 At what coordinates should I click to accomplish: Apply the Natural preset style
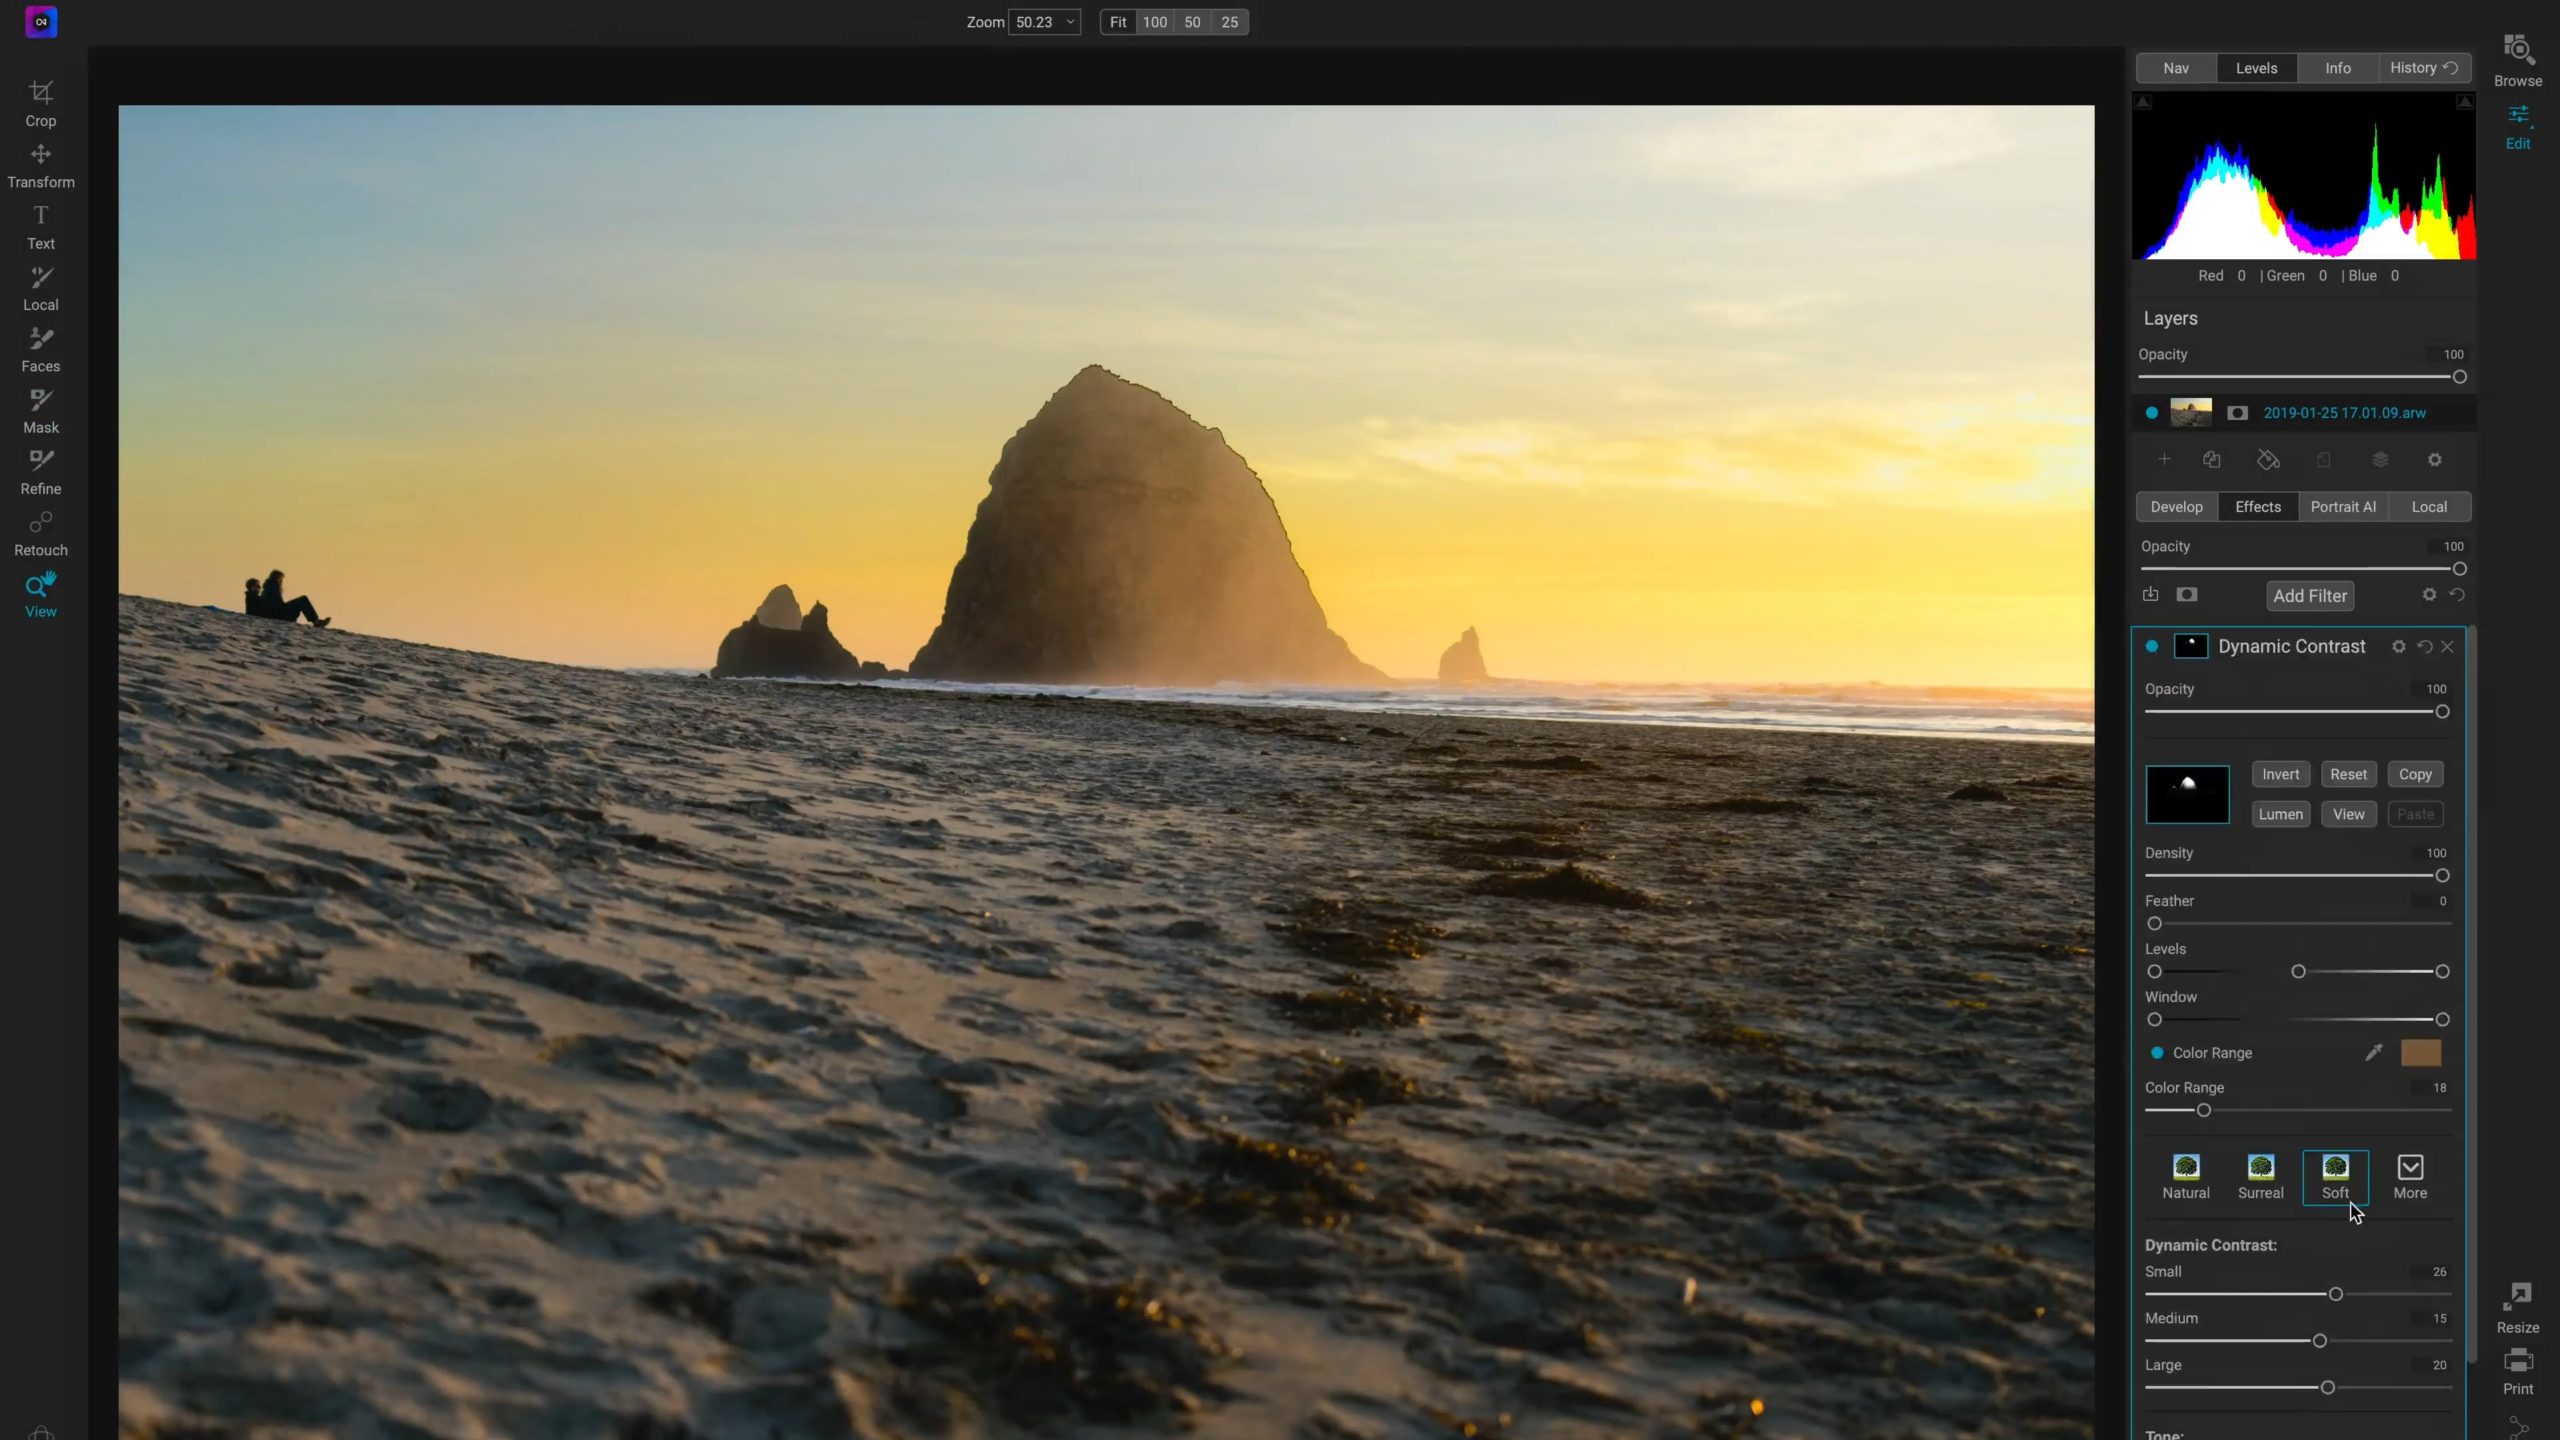click(2186, 1177)
